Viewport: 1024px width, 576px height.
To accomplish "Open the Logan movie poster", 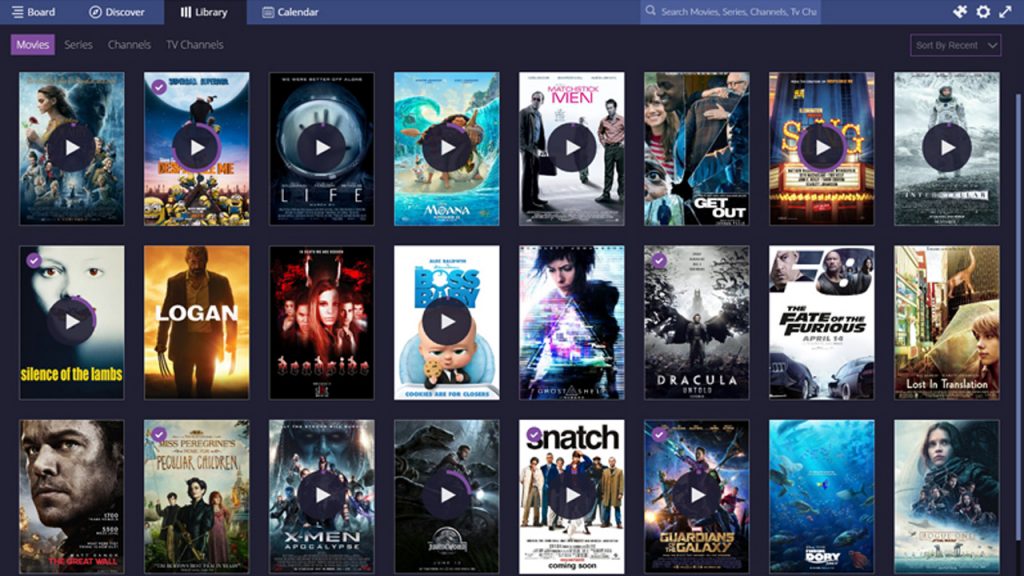I will coord(197,323).
